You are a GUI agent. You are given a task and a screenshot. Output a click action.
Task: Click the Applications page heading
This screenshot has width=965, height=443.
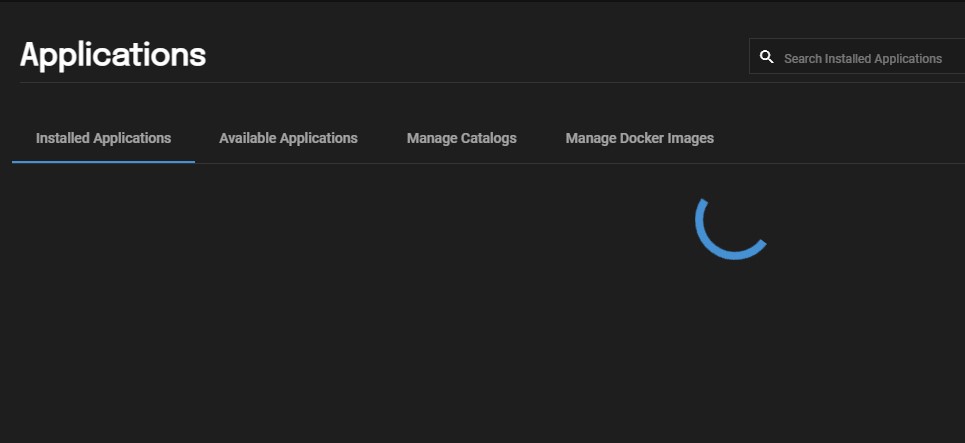pyautogui.click(x=113, y=55)
